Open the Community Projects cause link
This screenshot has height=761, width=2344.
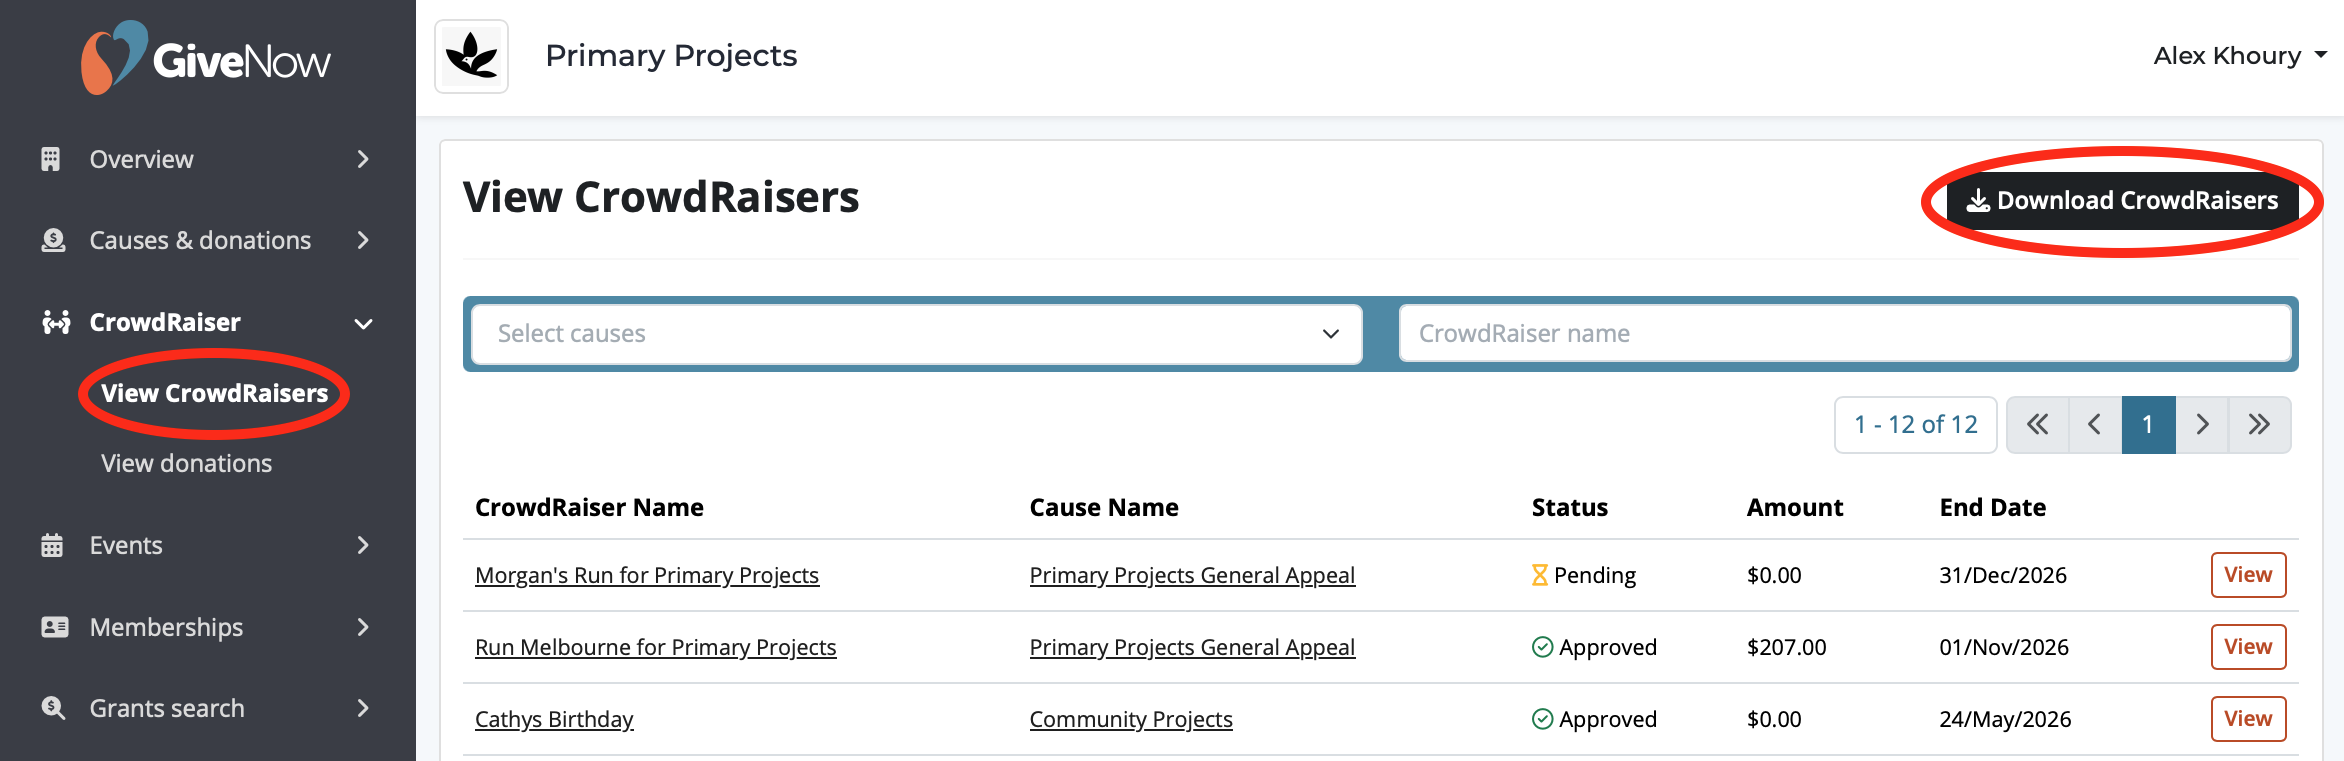(x=1131, y=719)
